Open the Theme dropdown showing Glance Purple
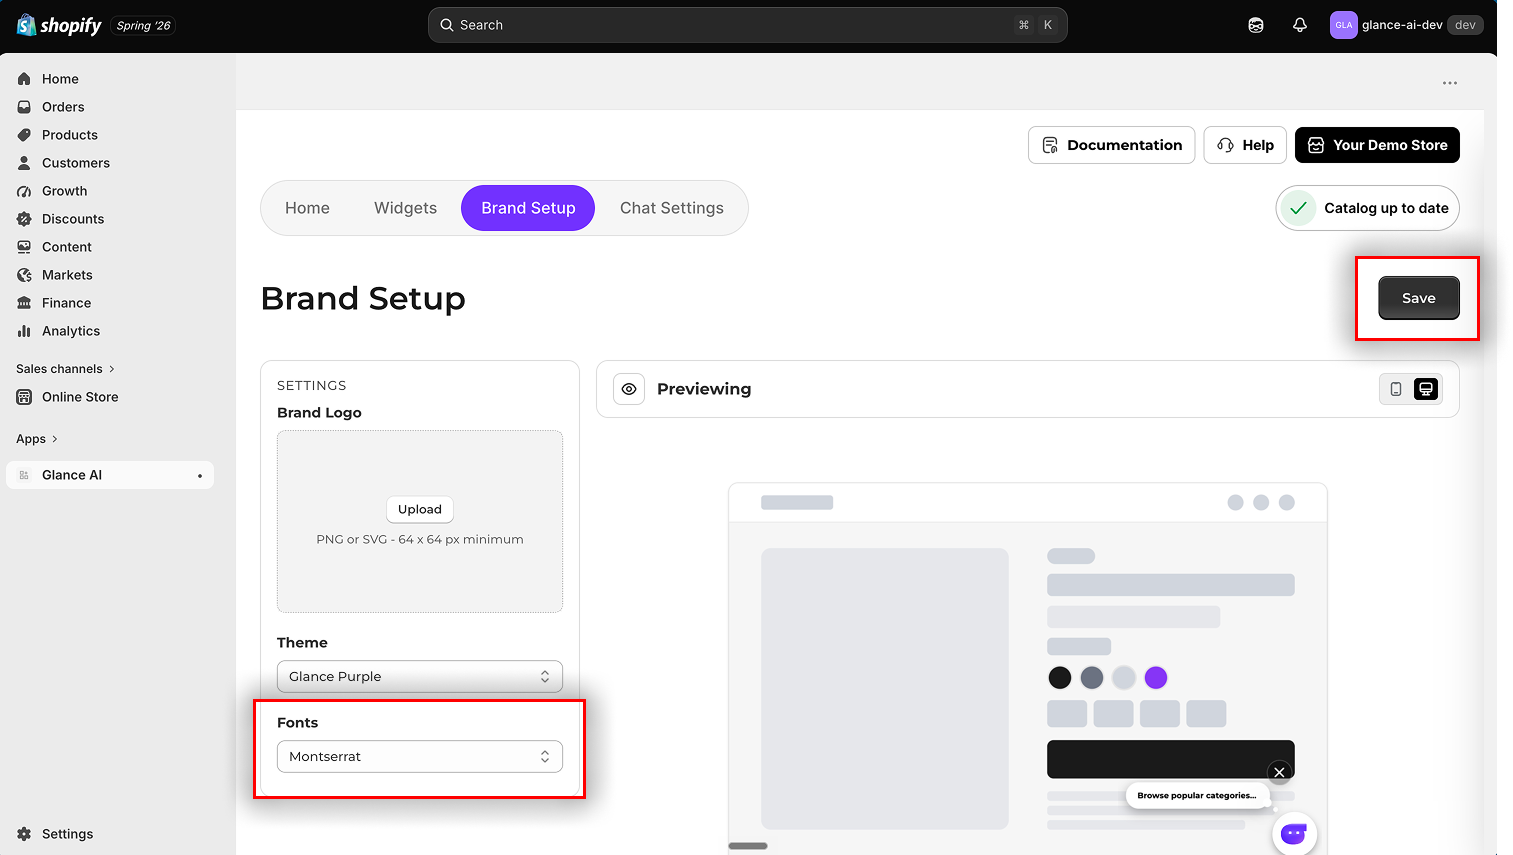The height and width of the screenshot is (855, 1513). coord(420,677)
